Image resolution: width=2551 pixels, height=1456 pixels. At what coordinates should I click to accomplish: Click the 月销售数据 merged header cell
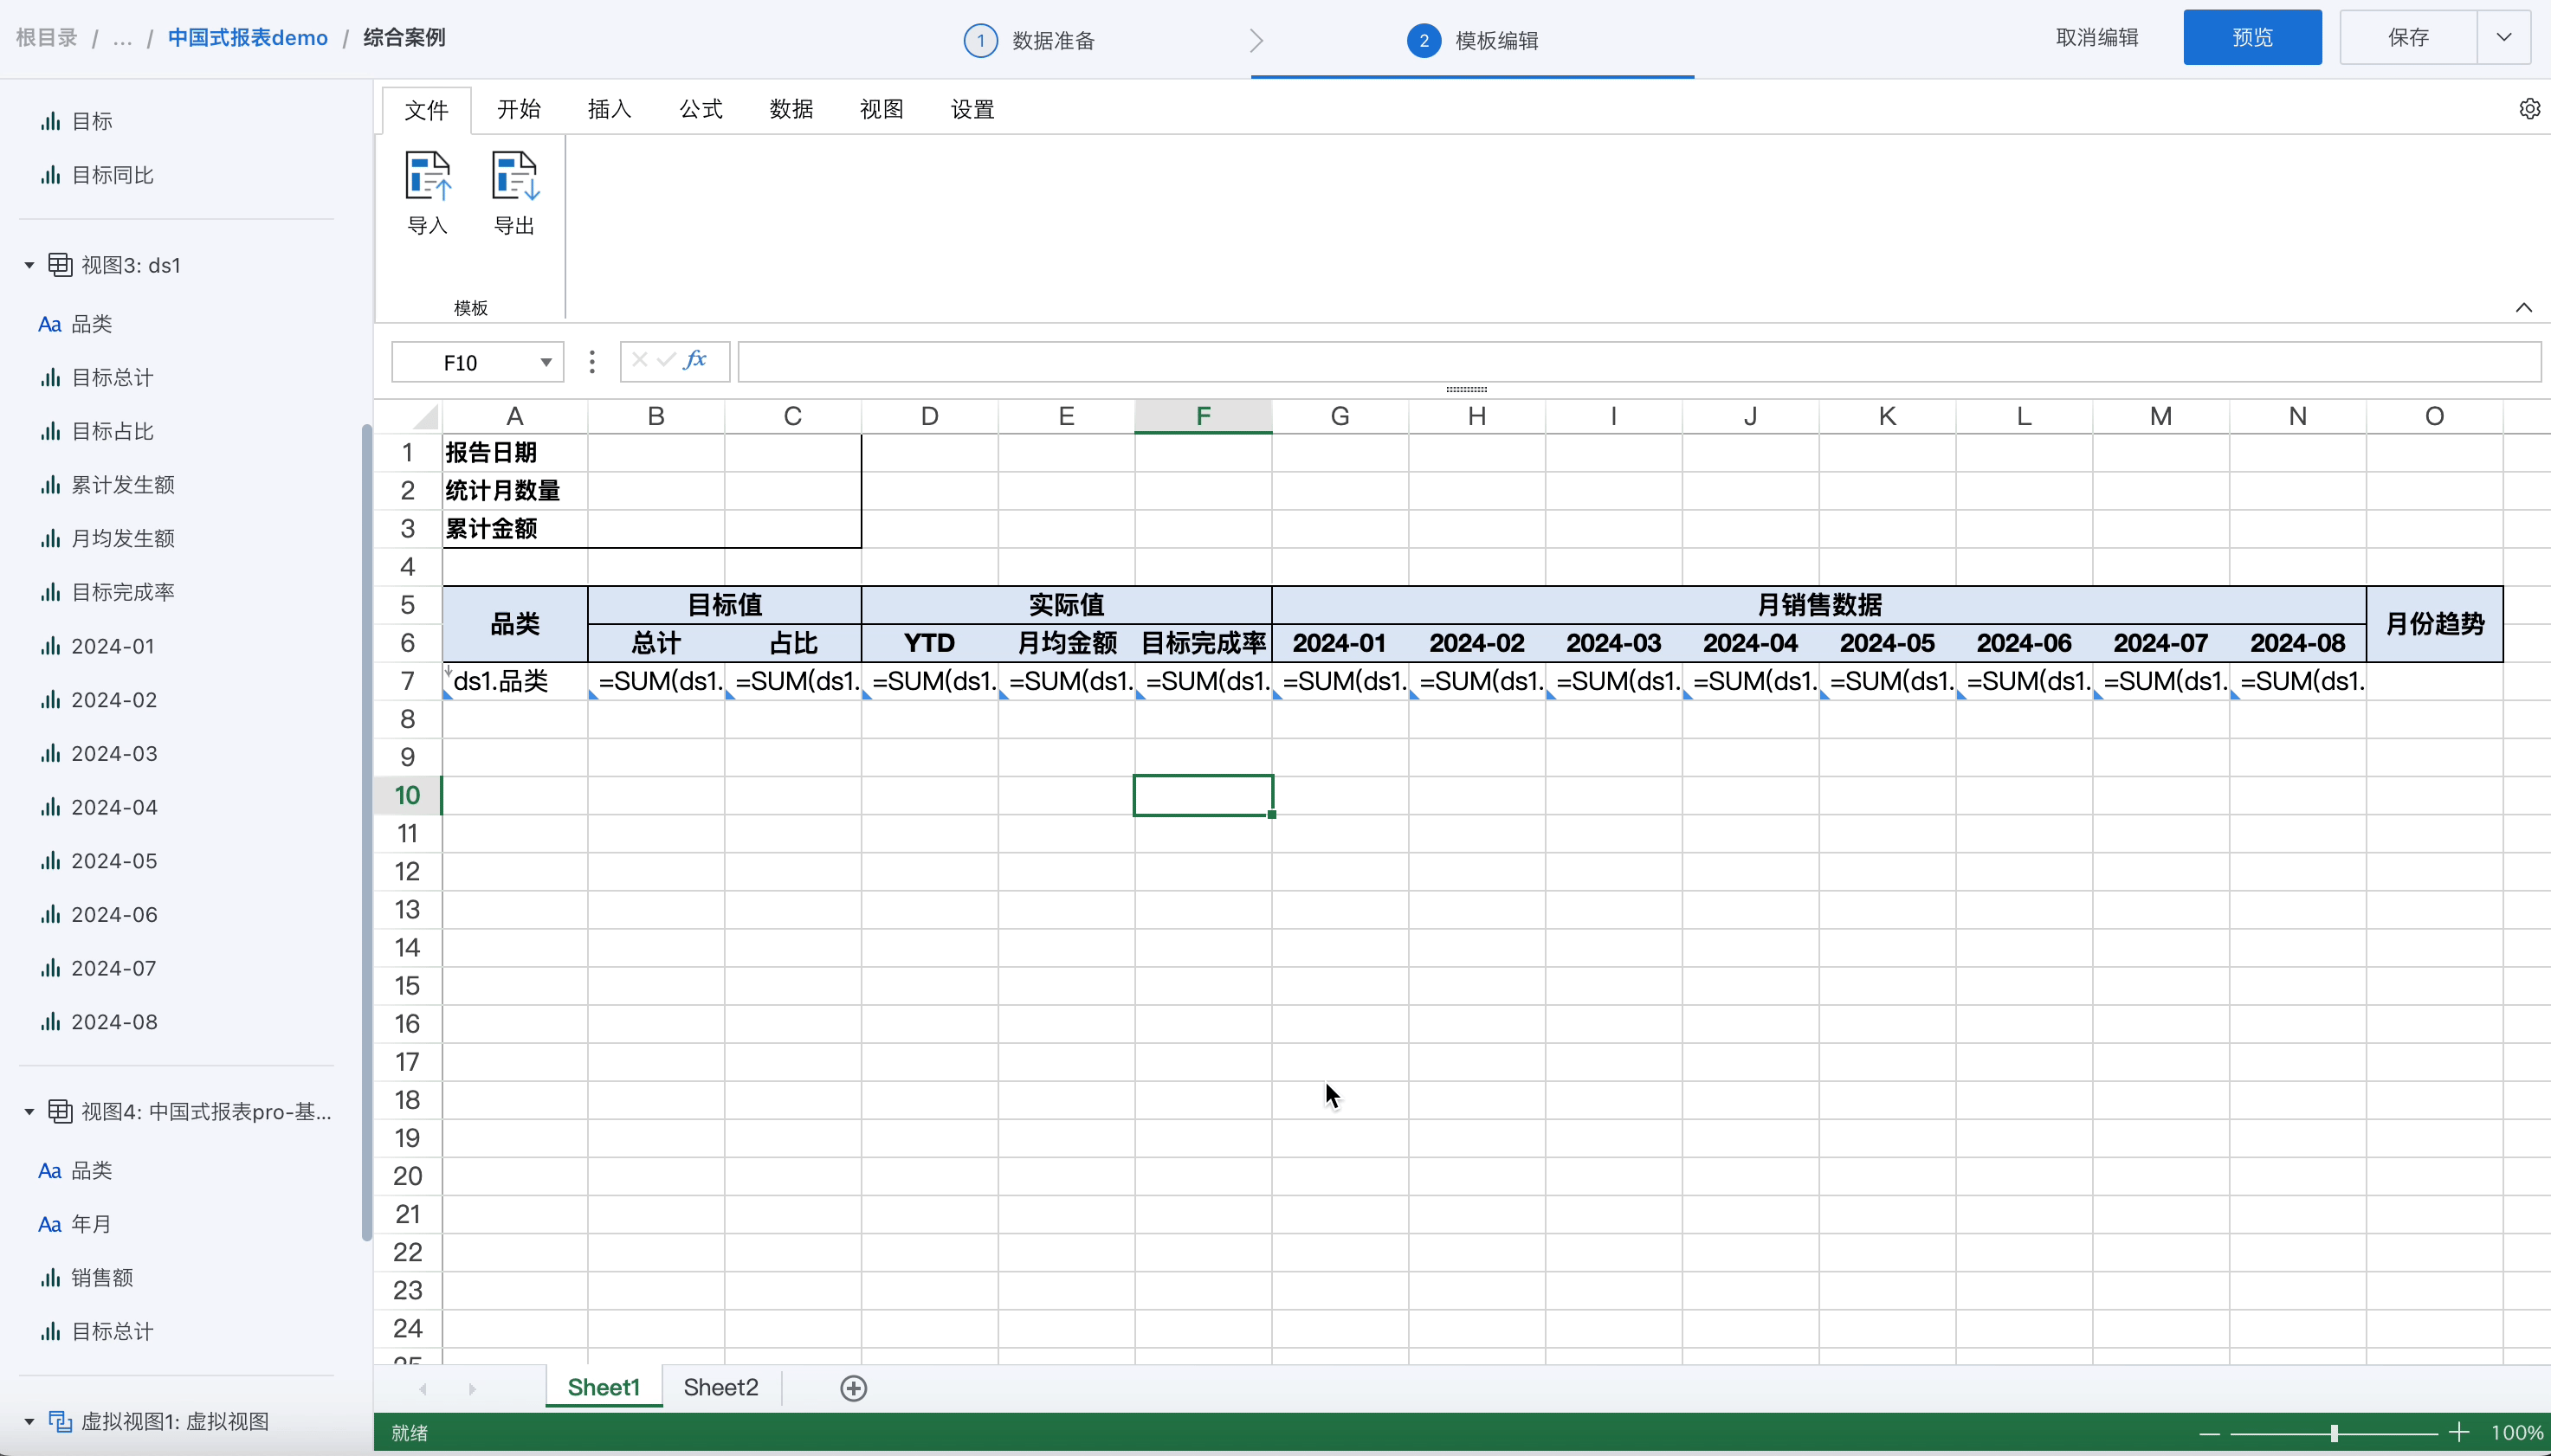click(x=1819, y=605)
